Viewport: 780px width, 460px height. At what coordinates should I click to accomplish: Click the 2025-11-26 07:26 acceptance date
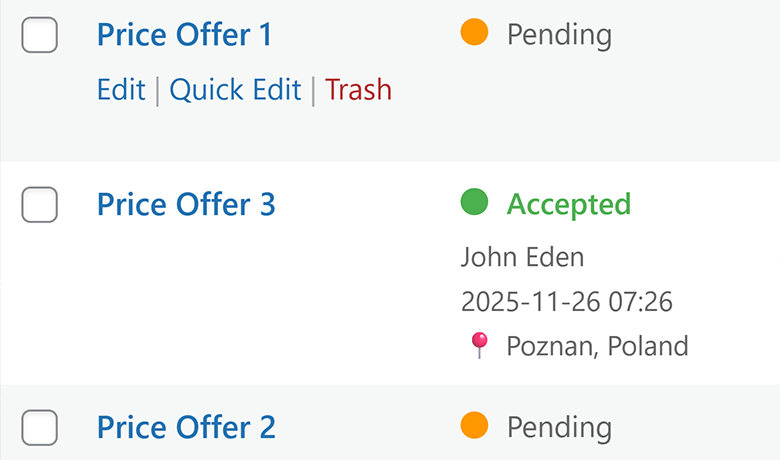tap(566, 301)
